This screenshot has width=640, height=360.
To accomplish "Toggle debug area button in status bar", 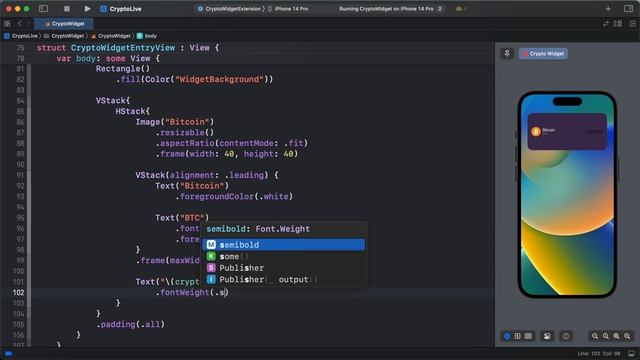I will [631, 353].
